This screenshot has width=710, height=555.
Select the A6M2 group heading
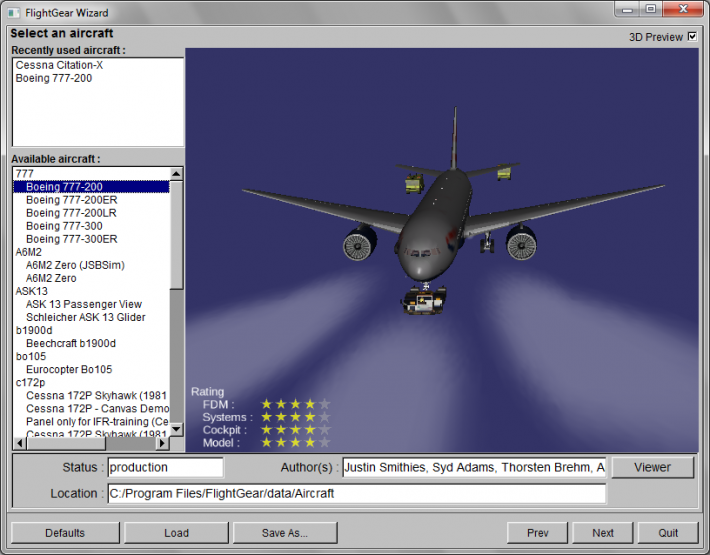pyautogui.click(x=29, y=252)
